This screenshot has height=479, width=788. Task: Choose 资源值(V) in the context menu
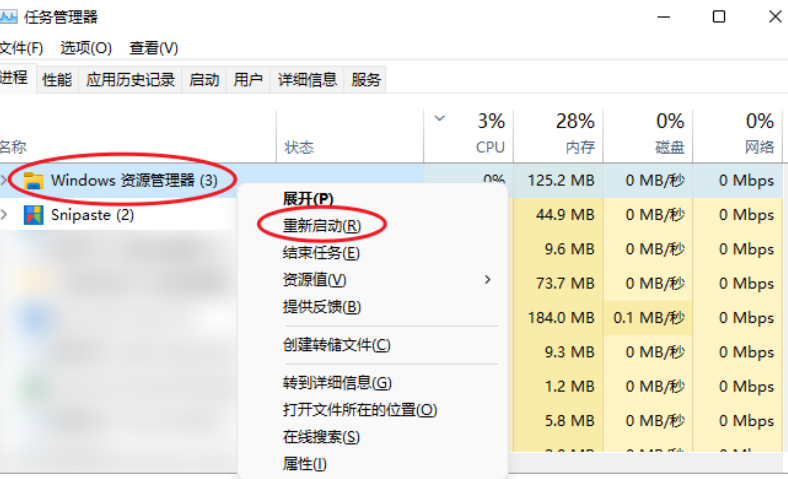click(315, 279)
